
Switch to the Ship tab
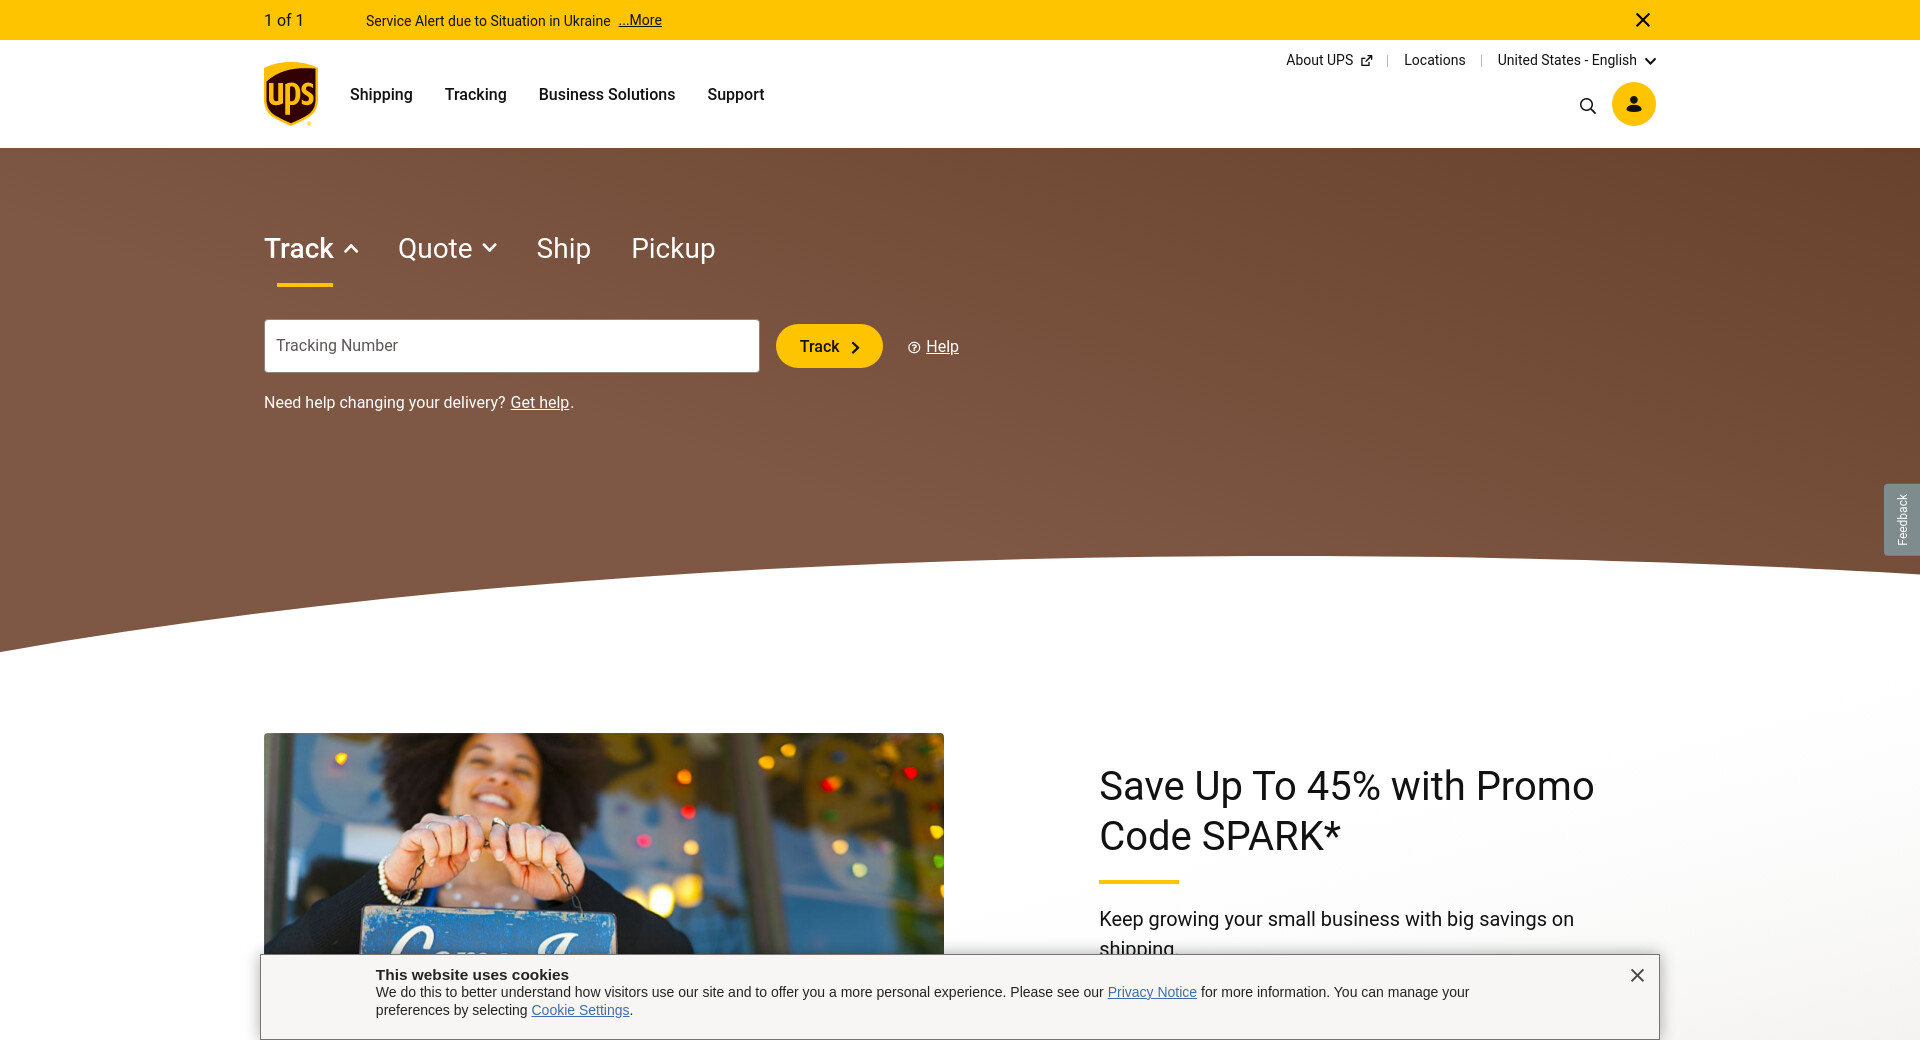tap(563, 248)
